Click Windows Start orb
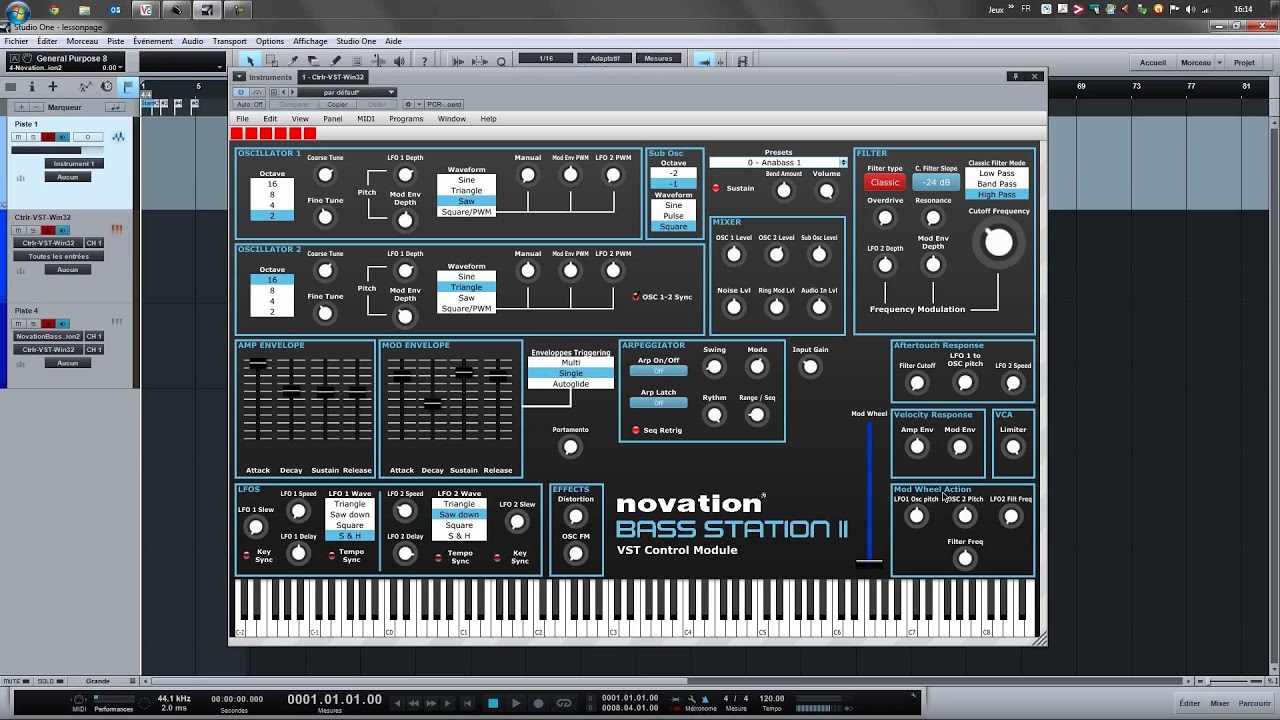 [x=17, y=11]
